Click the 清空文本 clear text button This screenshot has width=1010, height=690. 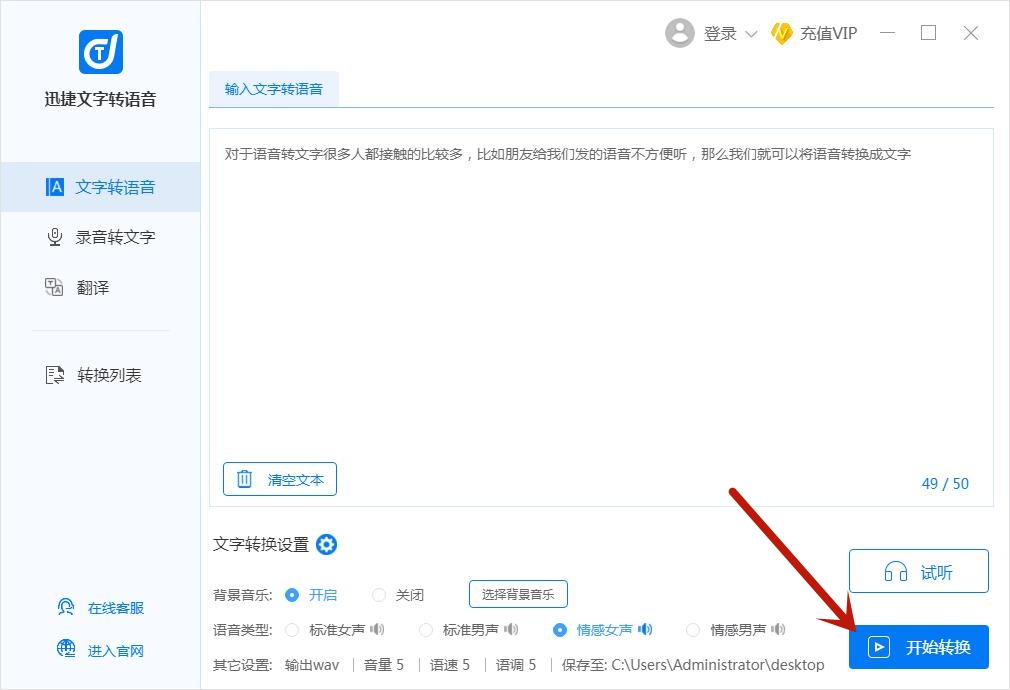(x=280, y=479)
